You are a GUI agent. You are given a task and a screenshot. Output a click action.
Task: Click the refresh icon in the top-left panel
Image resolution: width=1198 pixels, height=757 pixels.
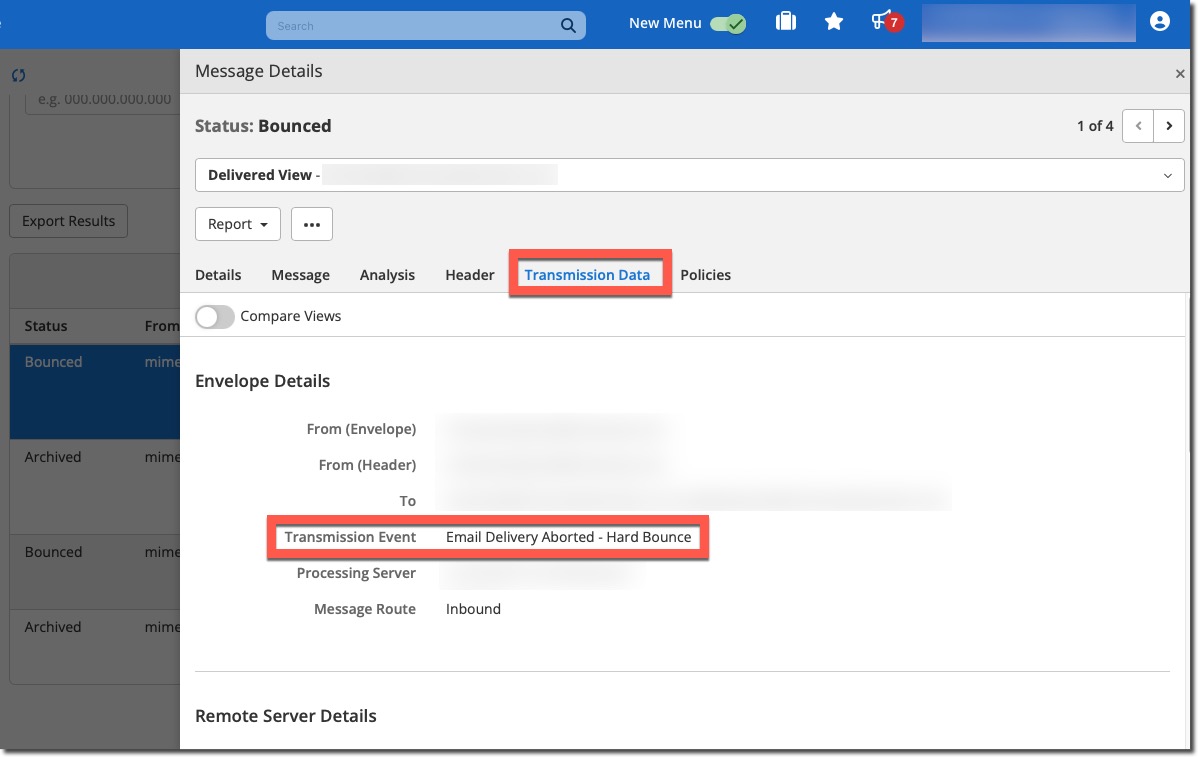[x=19, y=75]
